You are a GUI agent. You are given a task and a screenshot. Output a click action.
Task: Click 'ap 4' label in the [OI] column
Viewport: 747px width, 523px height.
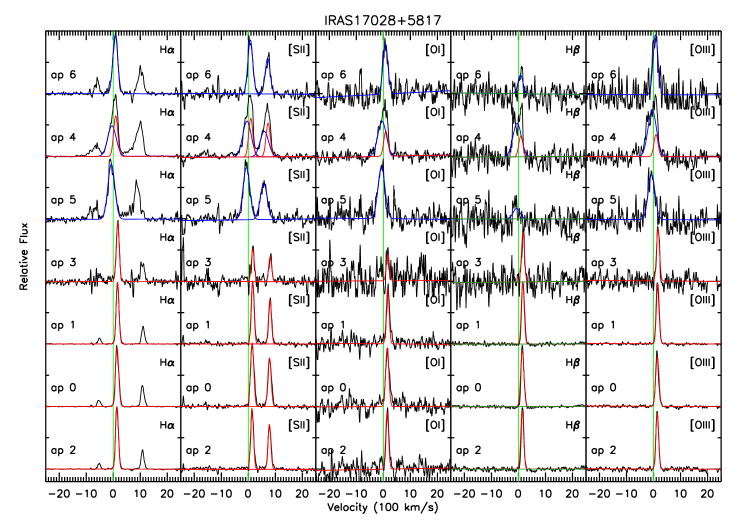[x=333, y=138]
